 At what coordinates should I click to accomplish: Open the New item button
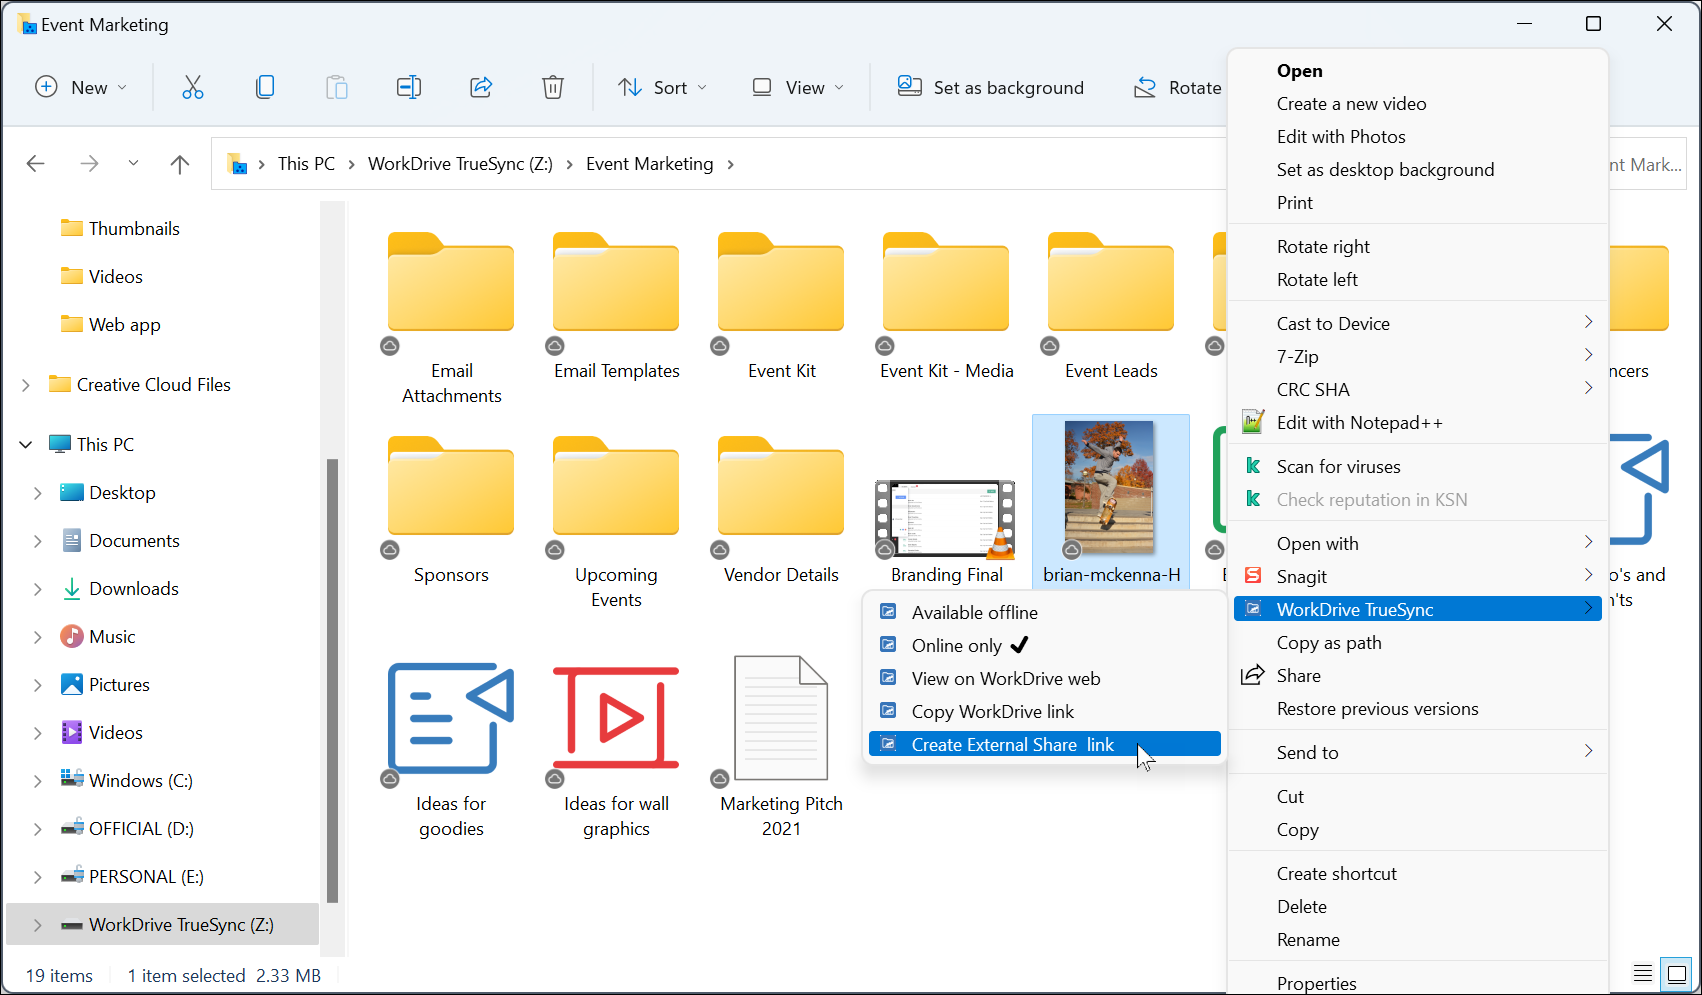81,88
